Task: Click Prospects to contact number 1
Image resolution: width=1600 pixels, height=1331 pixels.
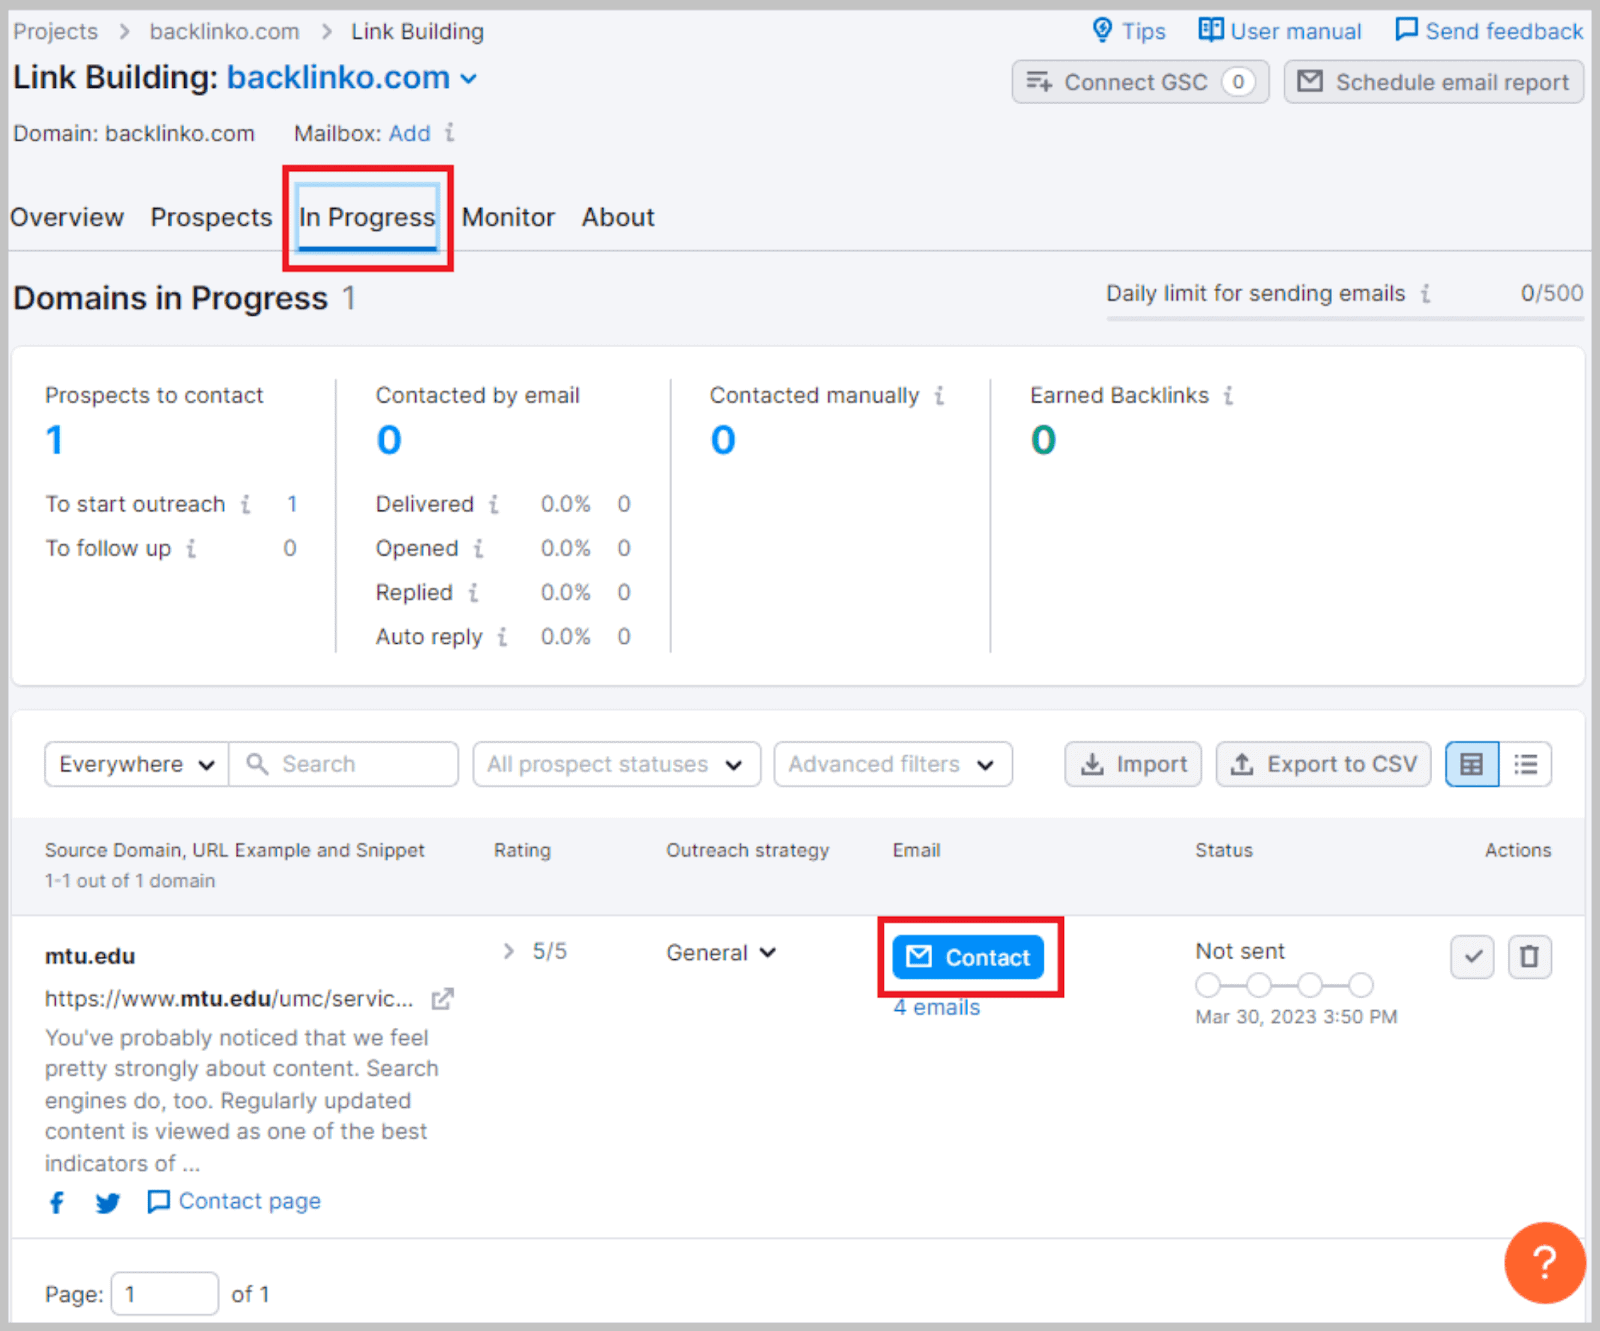Action: [x=55, y=440]
